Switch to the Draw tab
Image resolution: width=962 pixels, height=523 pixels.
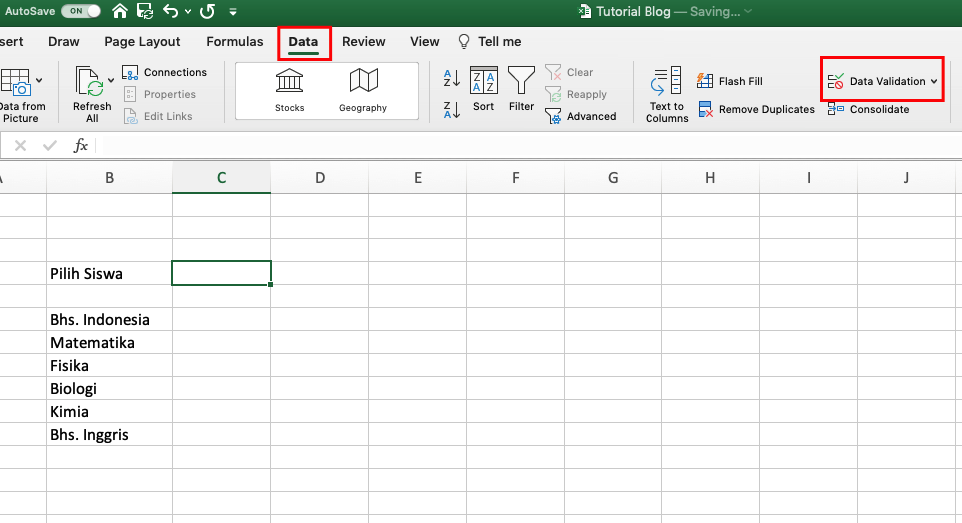(64, 42)
